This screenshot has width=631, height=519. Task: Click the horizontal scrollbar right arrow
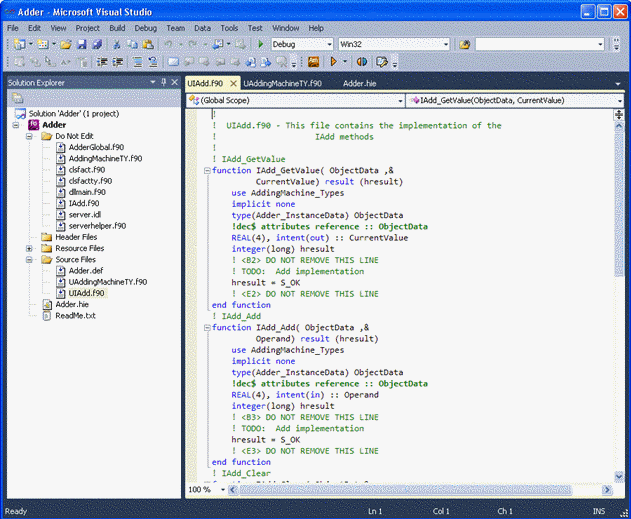click(x=606, y=490)
